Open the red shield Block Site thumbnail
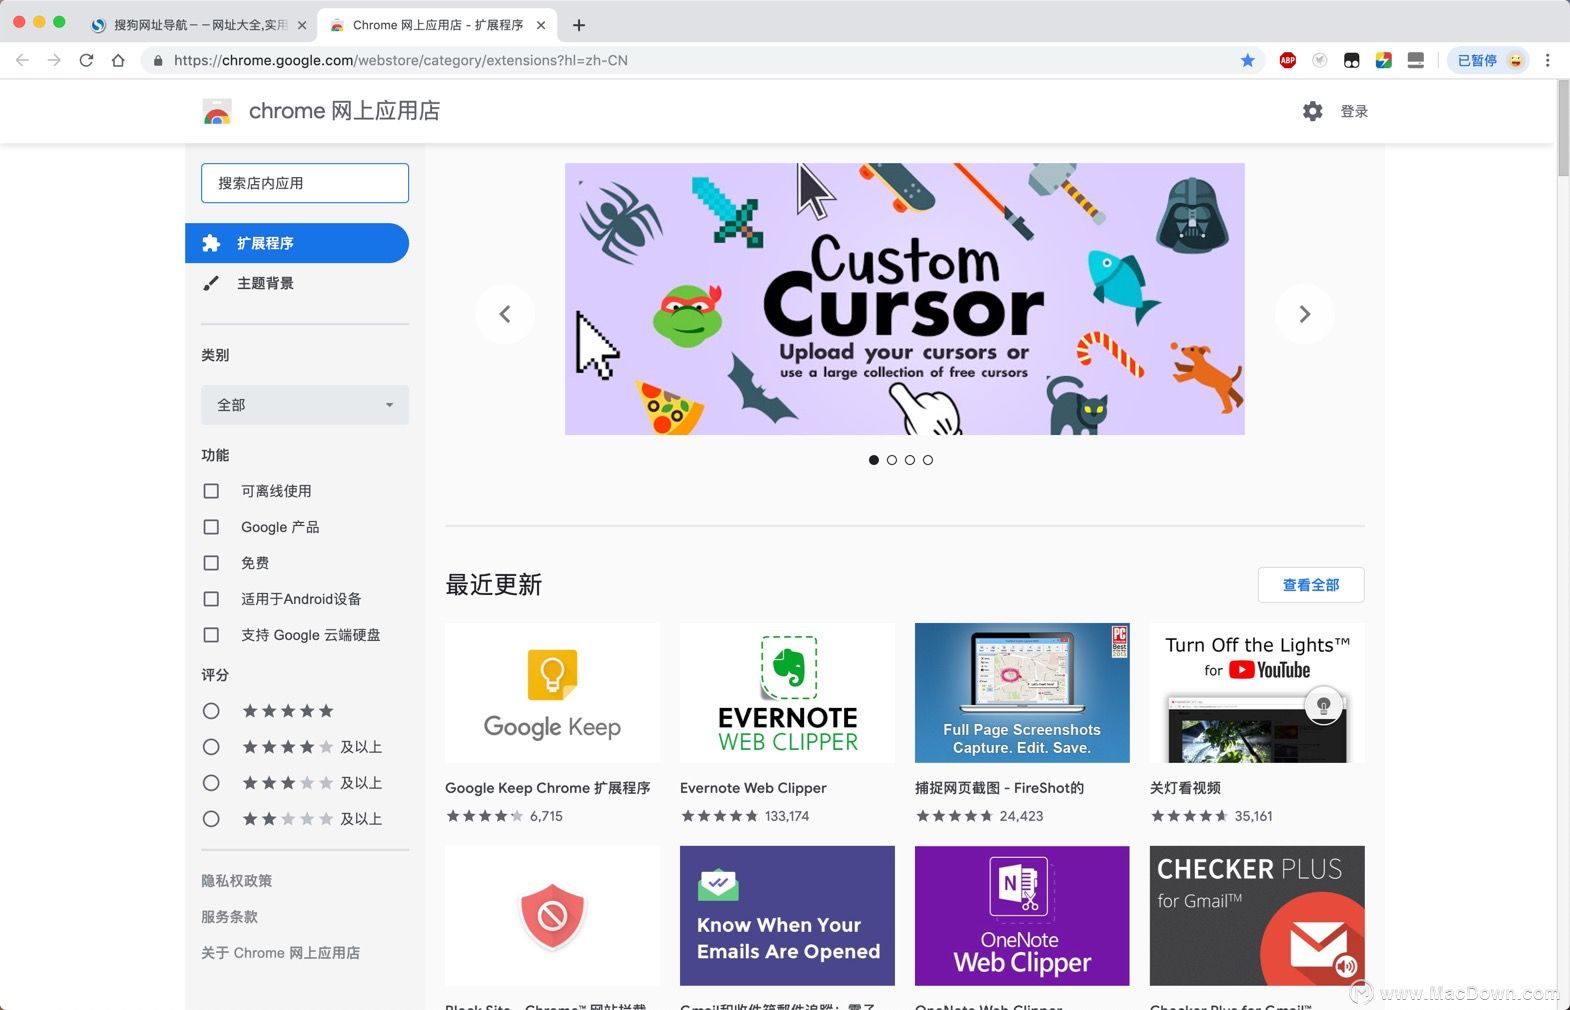The width and height of the screenshot is (1570, 1010). (x=552, y=916)
